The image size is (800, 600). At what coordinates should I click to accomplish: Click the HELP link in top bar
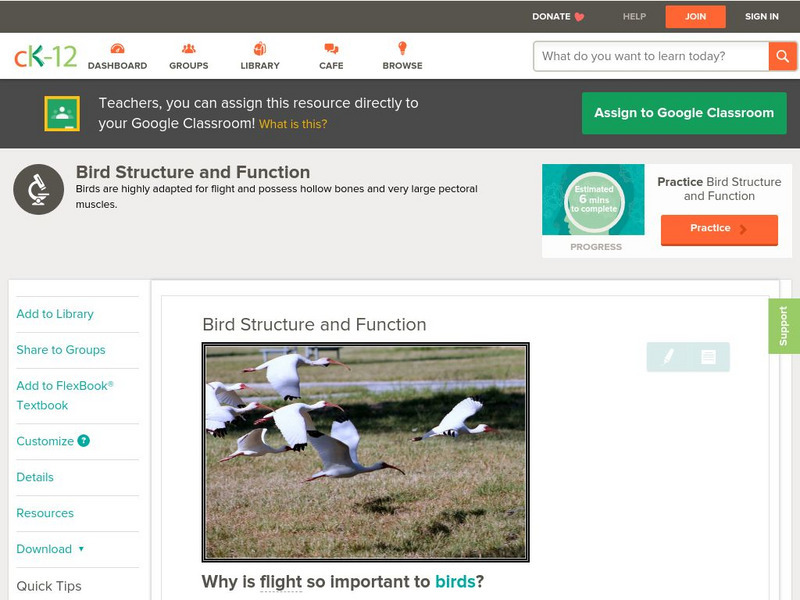pyautogui.click(x=634, y=17)
